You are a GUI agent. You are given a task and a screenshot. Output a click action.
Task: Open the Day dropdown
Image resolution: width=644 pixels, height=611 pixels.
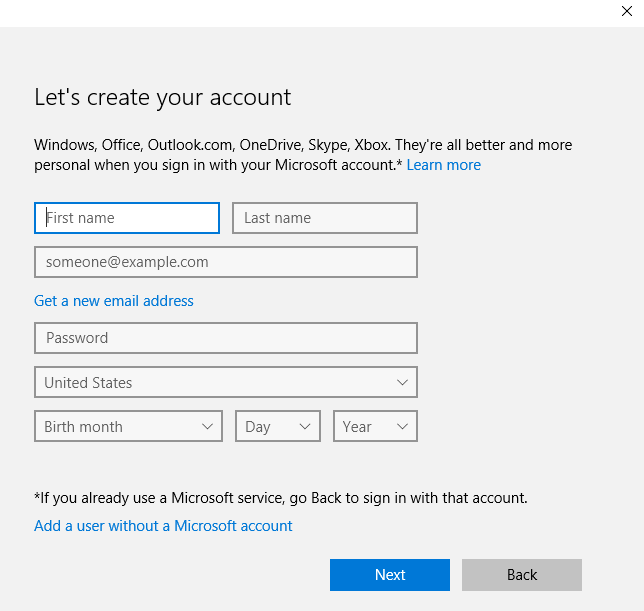pos(278,426)
